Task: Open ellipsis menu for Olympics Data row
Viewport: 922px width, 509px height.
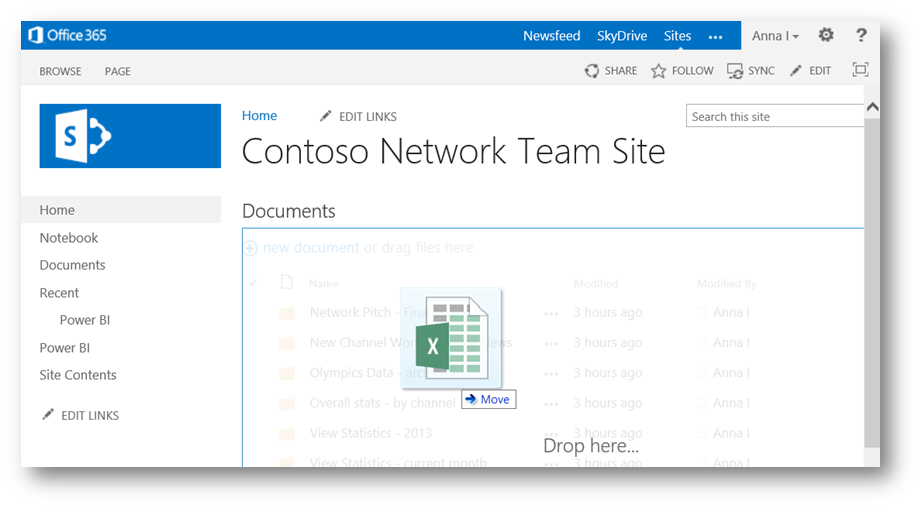Action: pos(551,374)
